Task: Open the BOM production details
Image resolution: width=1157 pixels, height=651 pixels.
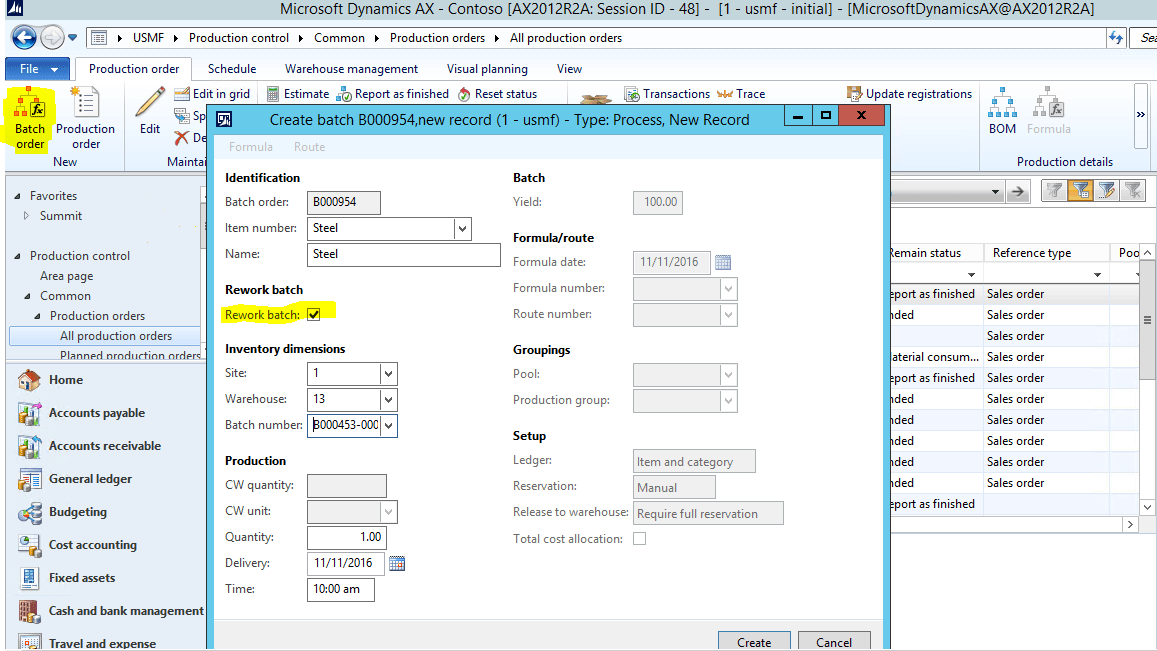Action: point(1002,111)
